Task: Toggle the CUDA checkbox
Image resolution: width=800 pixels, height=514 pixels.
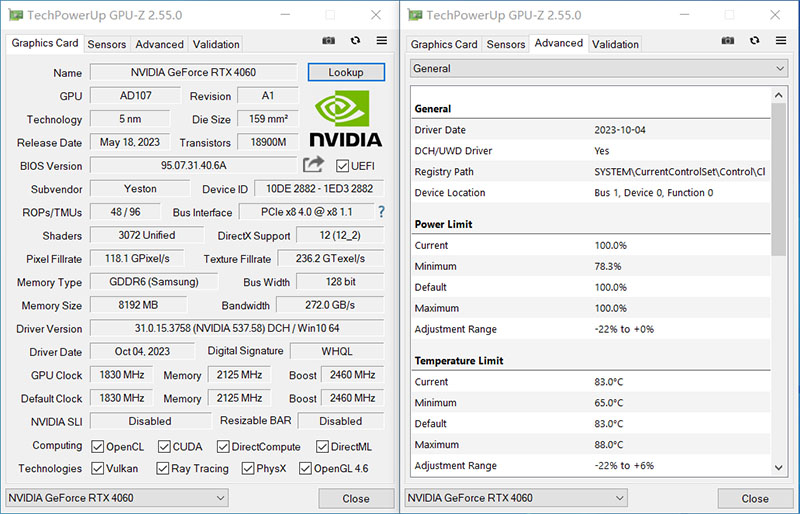Action: pos(164,447)
